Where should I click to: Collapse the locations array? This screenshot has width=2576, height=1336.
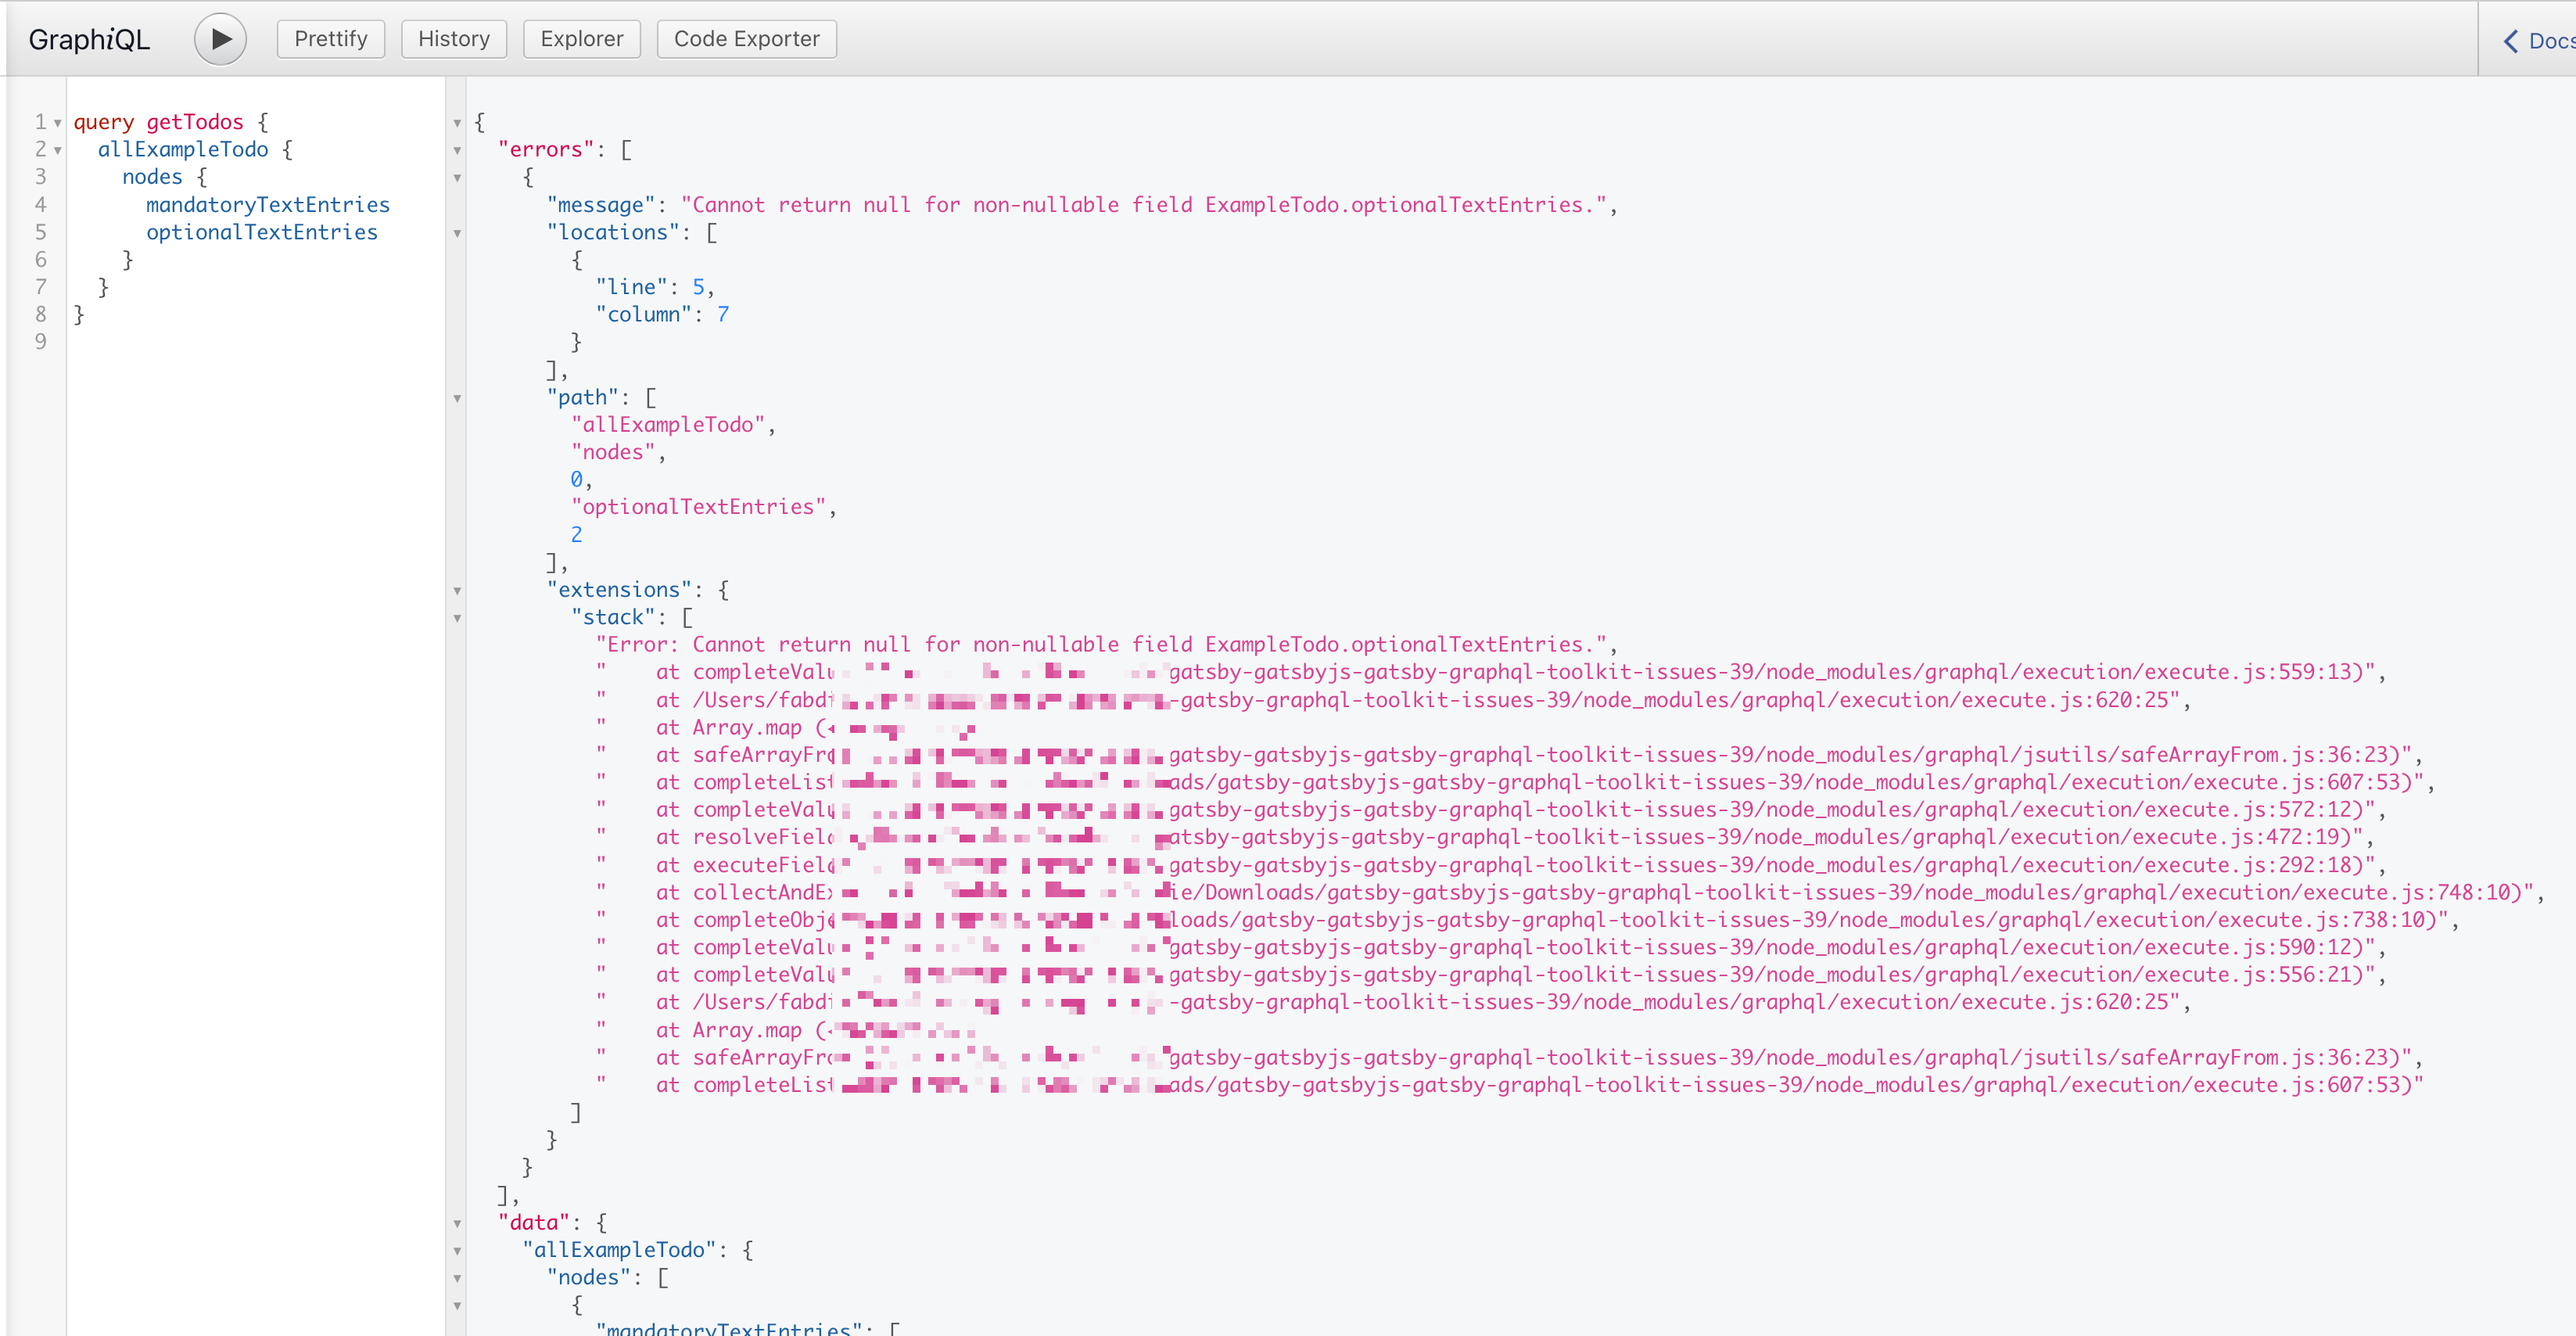457,232
